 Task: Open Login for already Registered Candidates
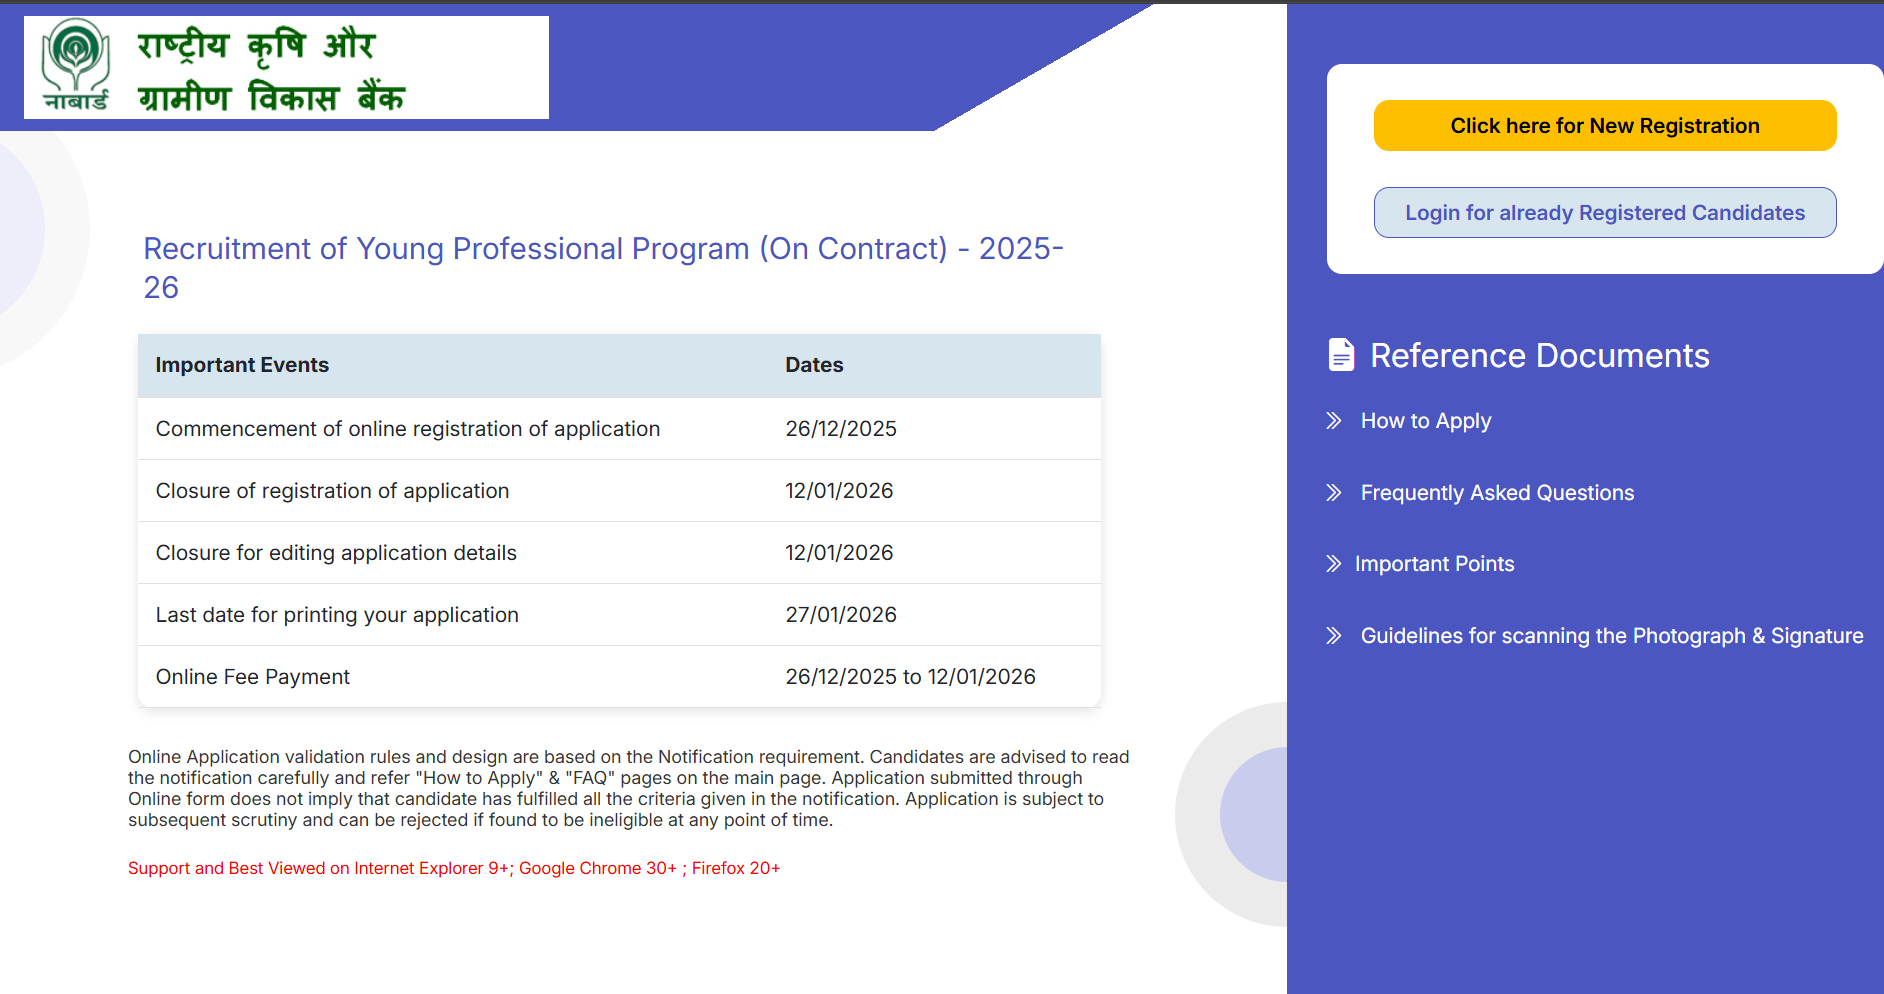(x=1604, y=212)
